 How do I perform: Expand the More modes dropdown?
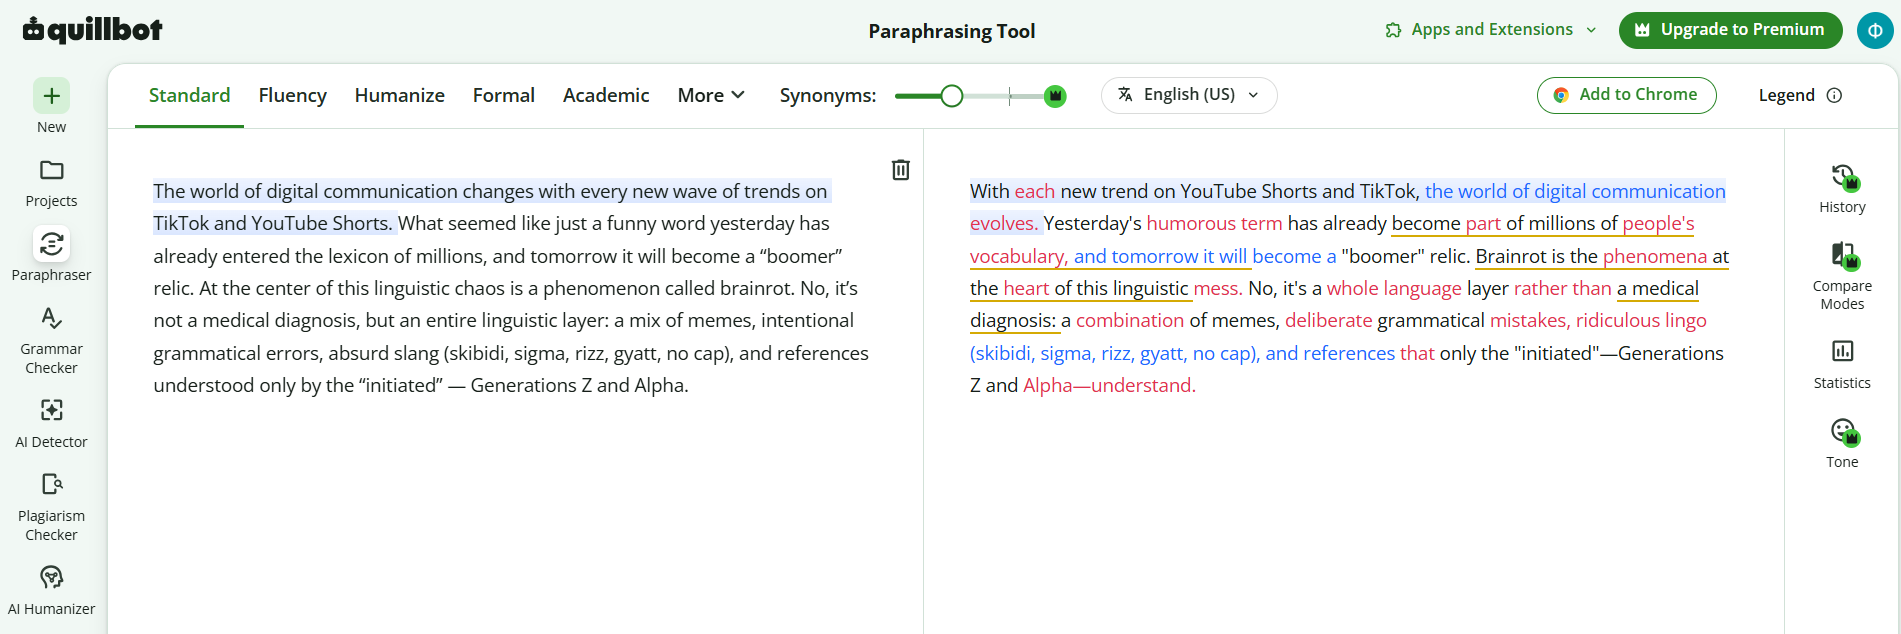coord(711,95)
